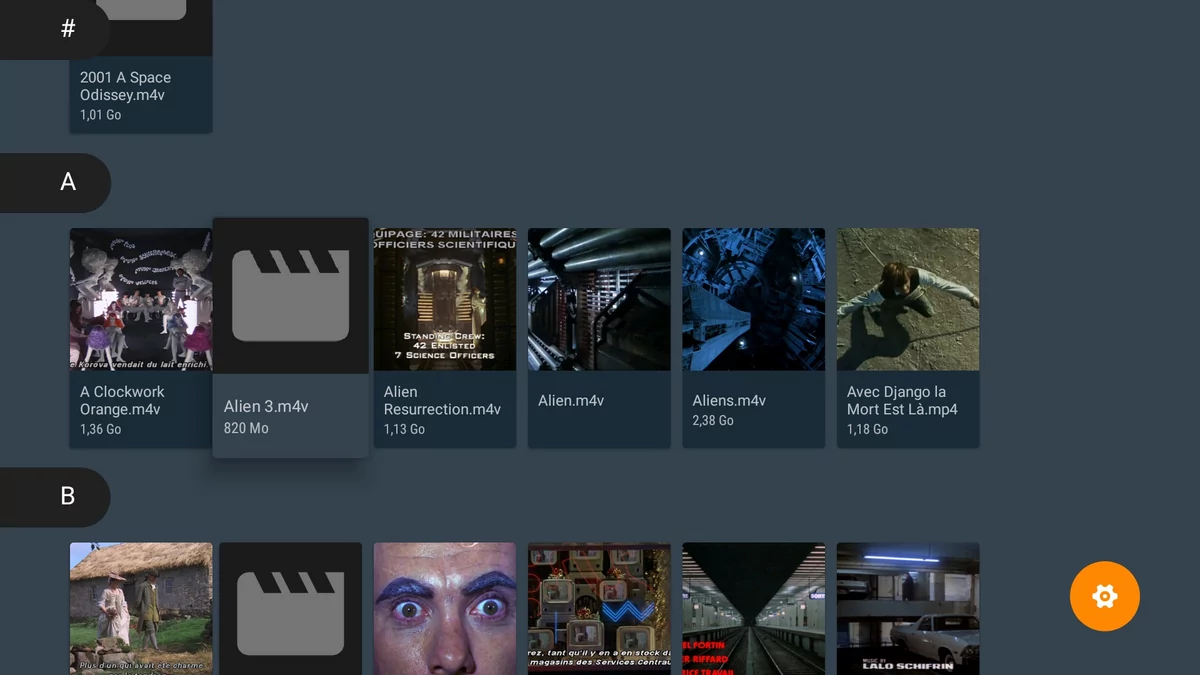Open the face with blue eyebrows thumbnail
Viewport: 1200px width, 675px height.
coord(445,609)
